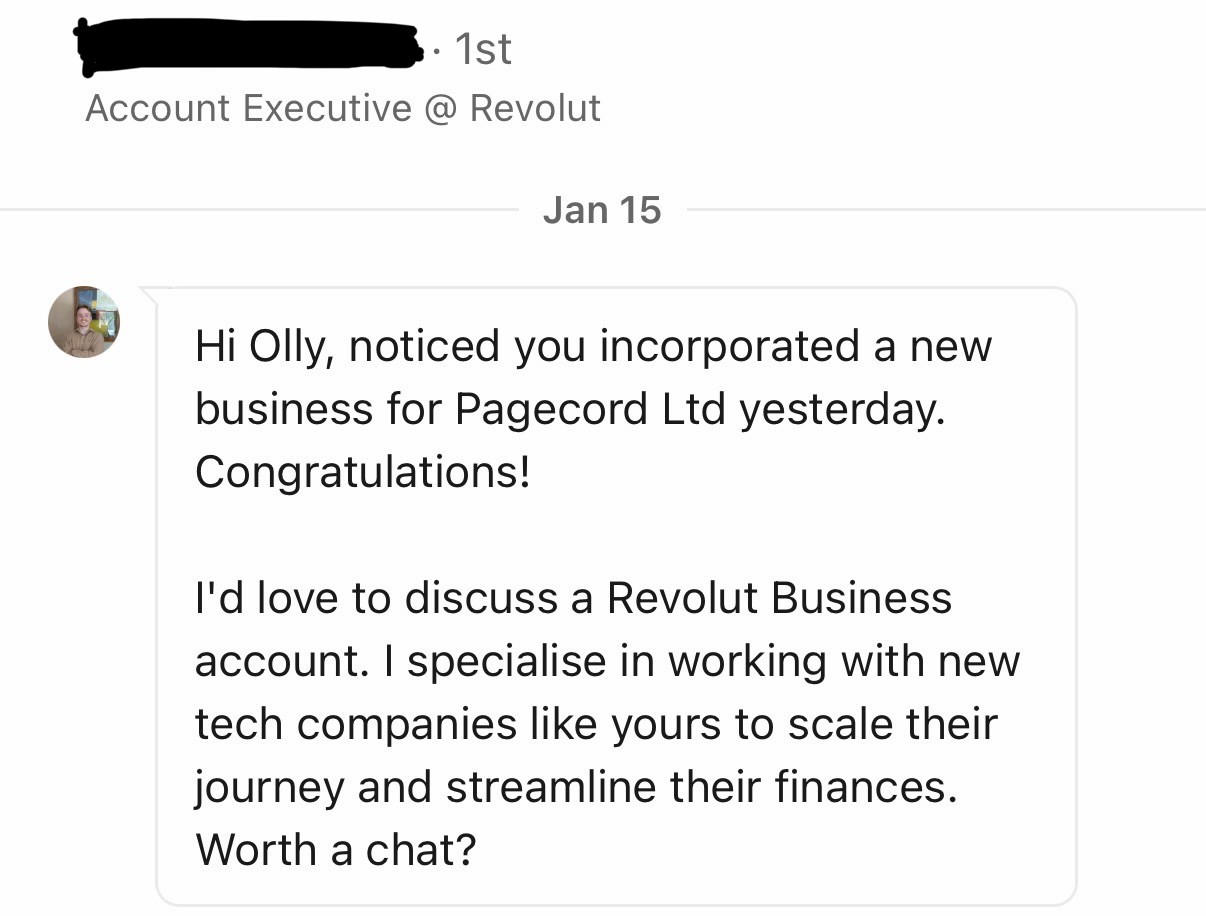Click the word "journey" in the message
1206x916 pixels.
pos(270,787)
